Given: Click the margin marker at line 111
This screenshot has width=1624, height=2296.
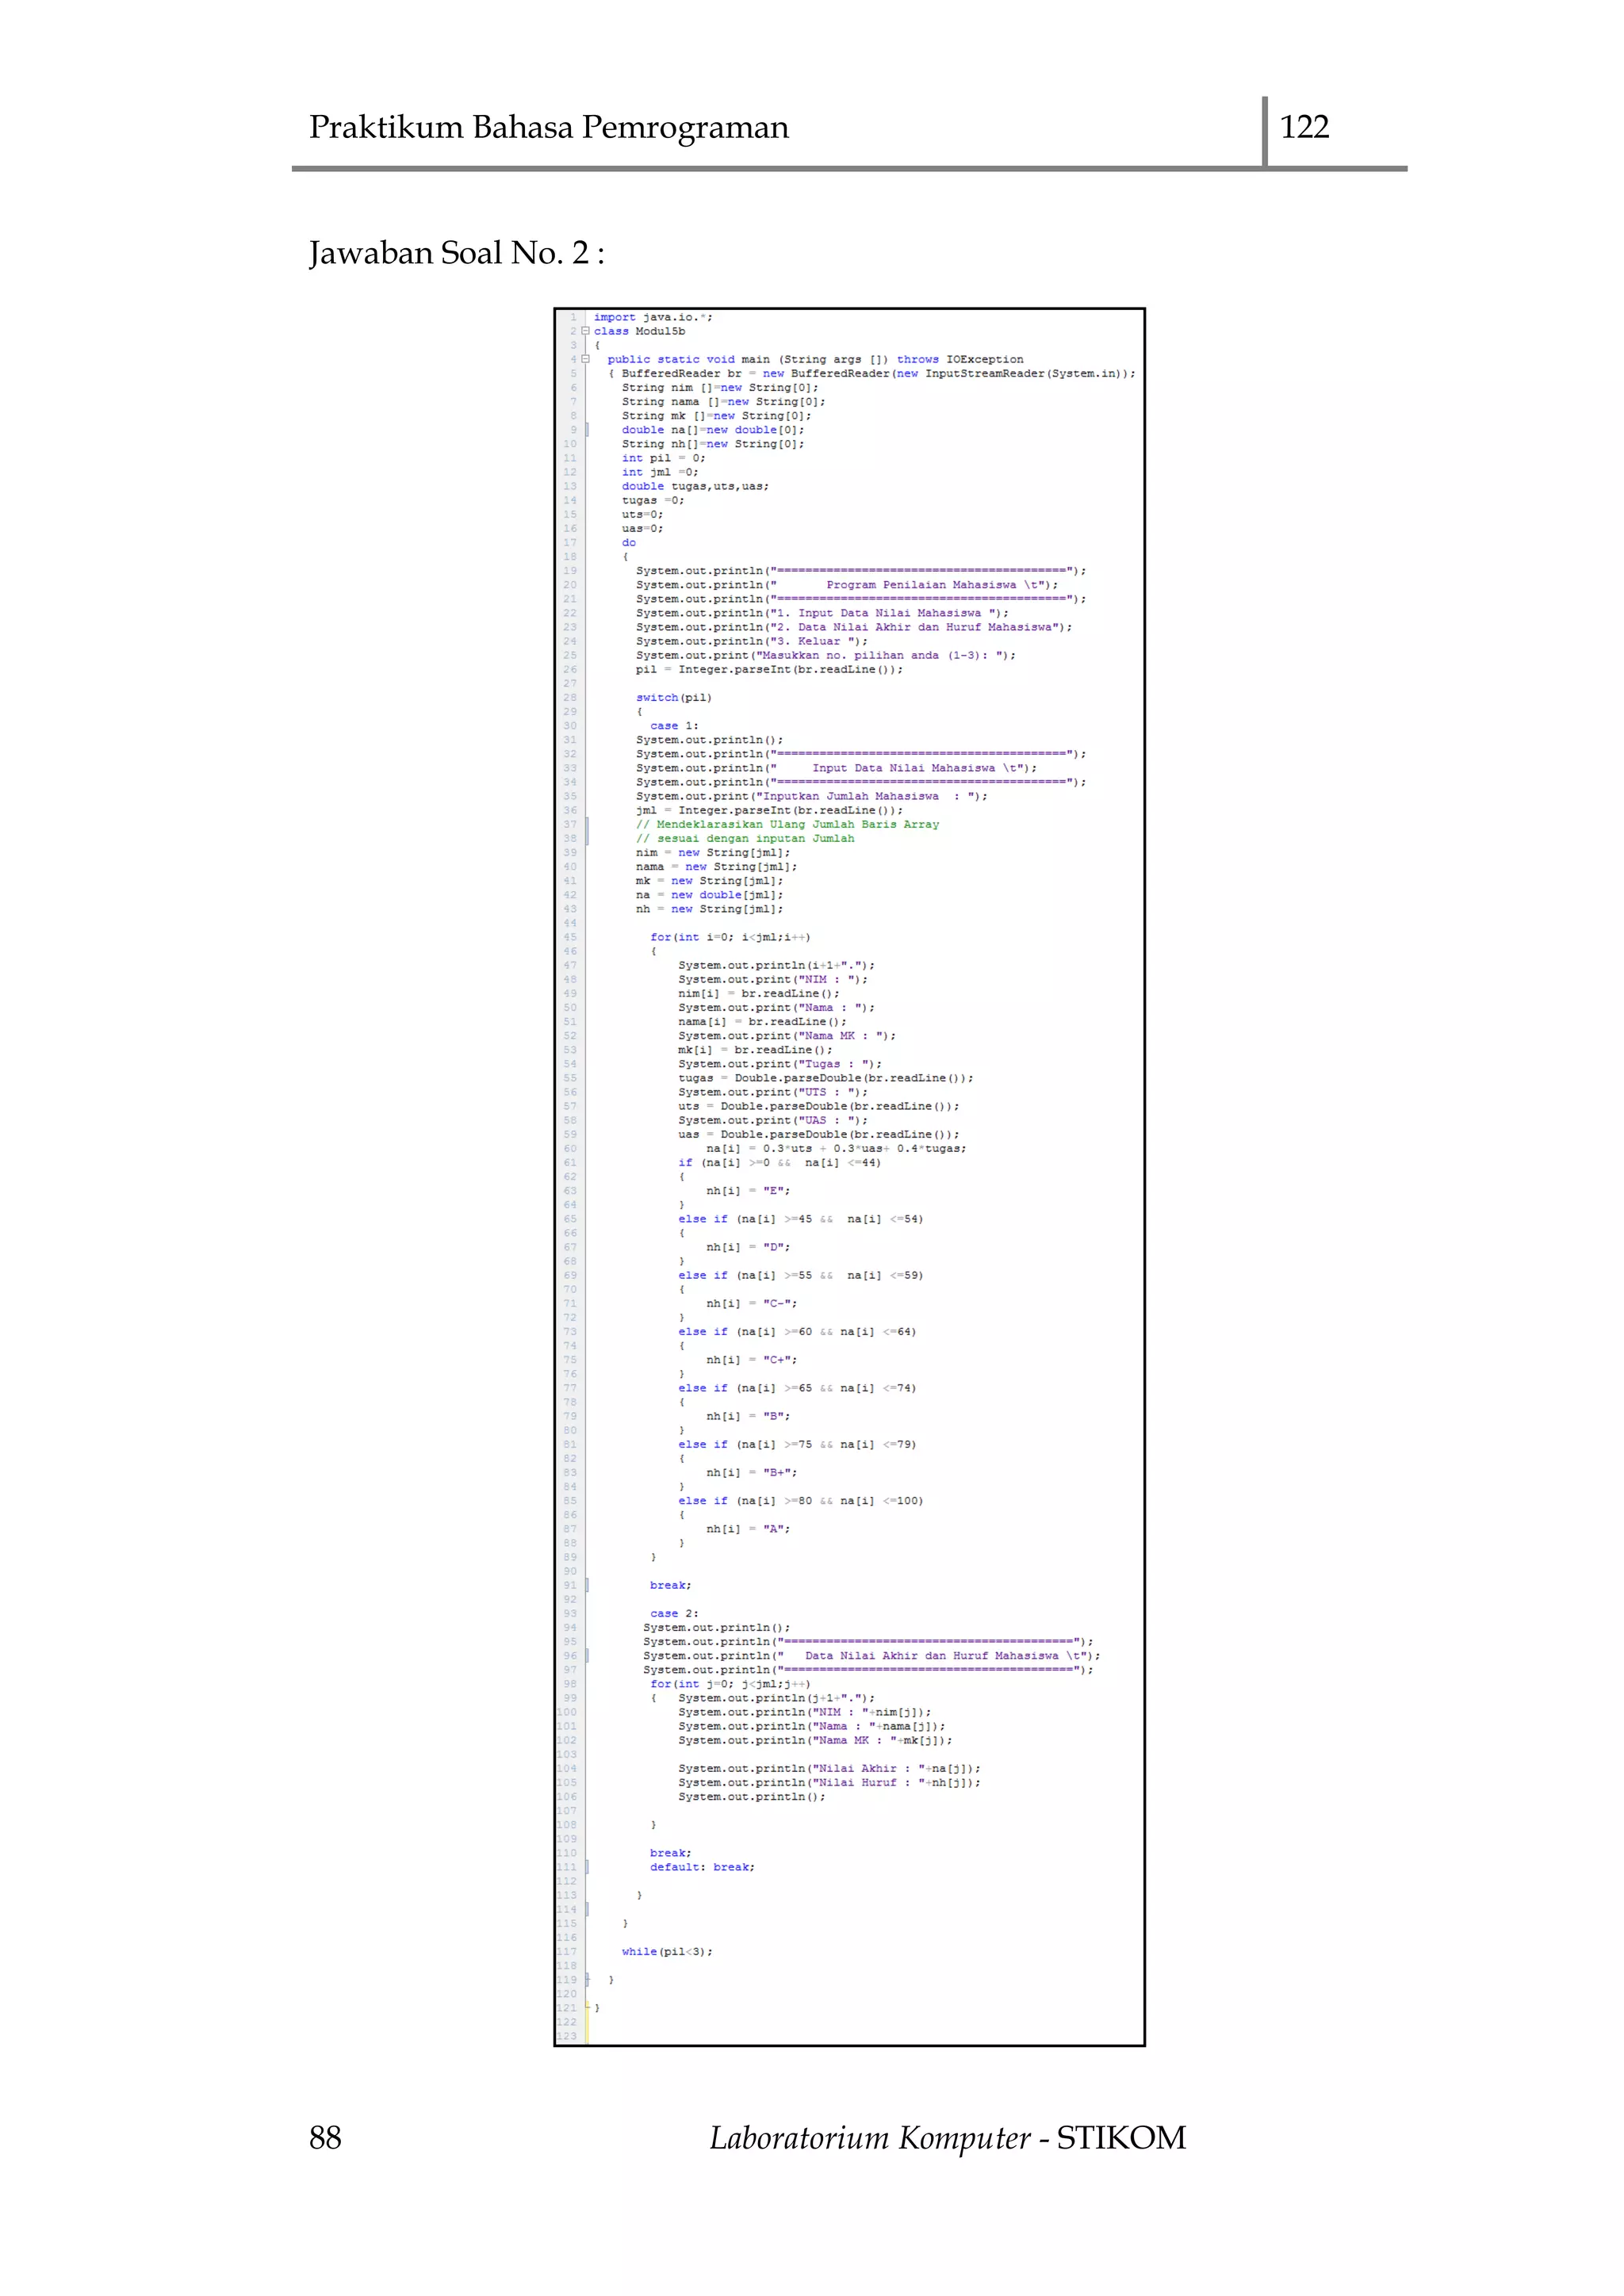Looking at the screenshot, I should click(x=587, y=1867).
